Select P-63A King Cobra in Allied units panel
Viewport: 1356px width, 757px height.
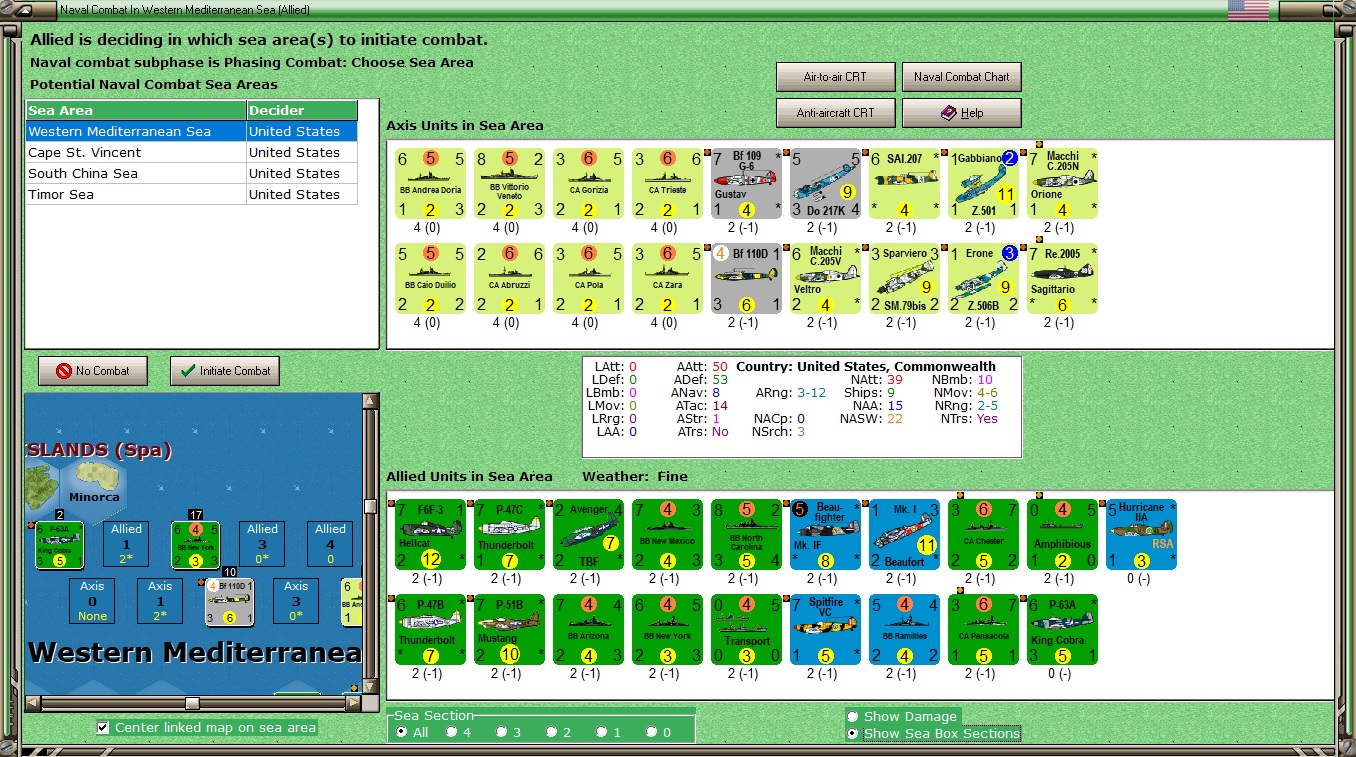point(1062,630)
